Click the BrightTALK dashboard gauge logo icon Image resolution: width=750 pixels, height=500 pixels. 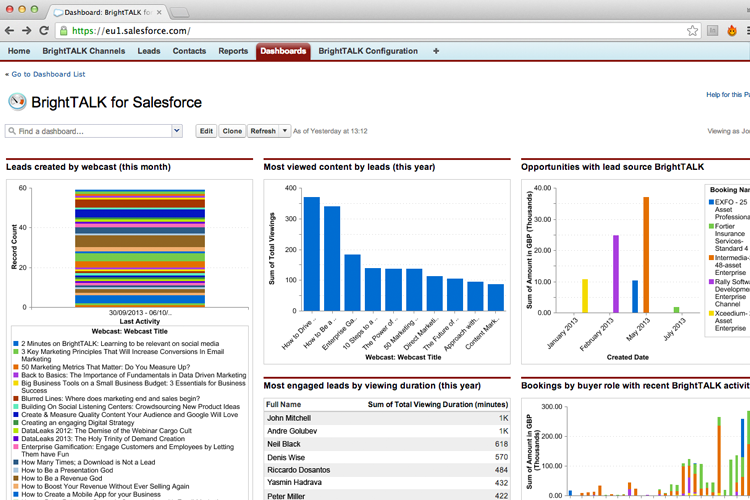(x=17, y=102)
